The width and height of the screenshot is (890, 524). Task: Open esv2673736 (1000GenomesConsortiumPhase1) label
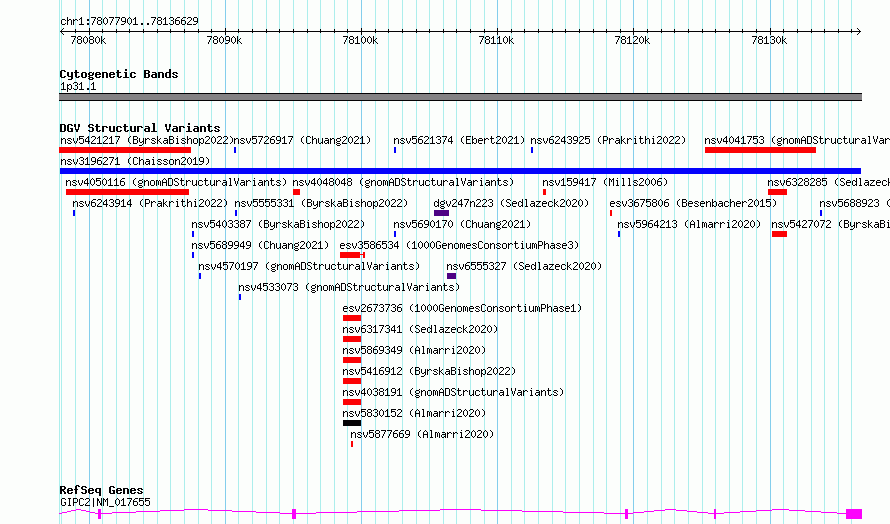[x=462, y=308]
